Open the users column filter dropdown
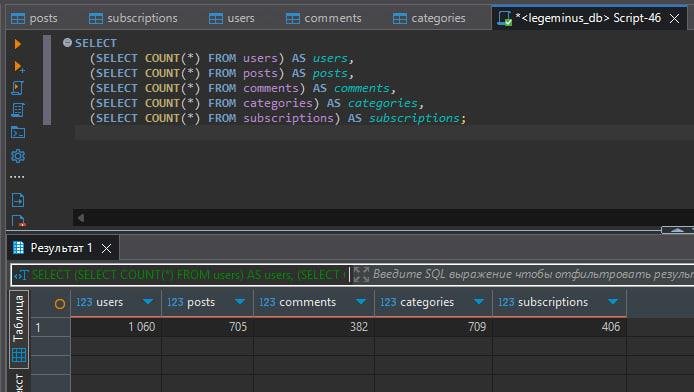Viewport: 694px width, 392px height. (x=148, y=302)
